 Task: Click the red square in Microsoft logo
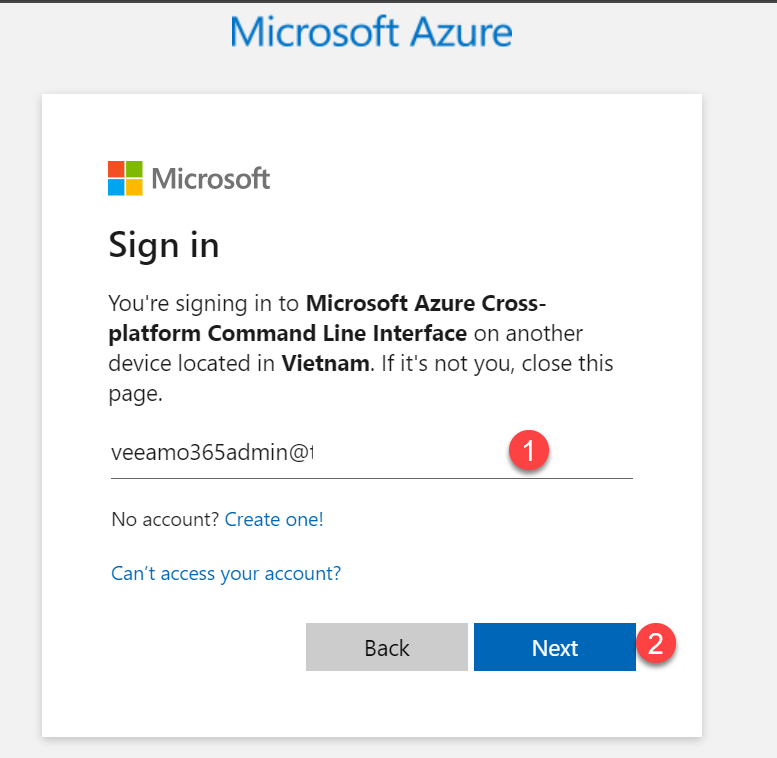[x=116, y=169]
